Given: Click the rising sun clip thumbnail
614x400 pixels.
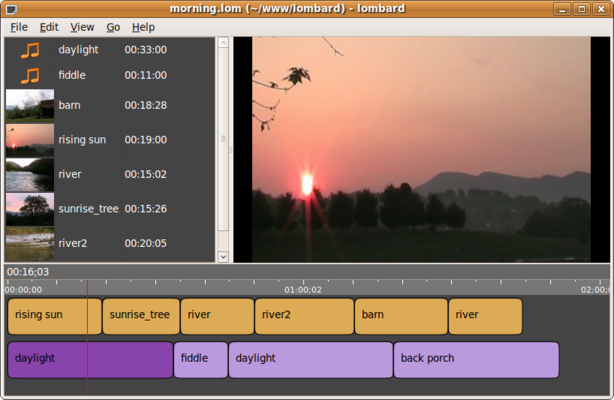Looking at the screenshot, I should point(30,140).
